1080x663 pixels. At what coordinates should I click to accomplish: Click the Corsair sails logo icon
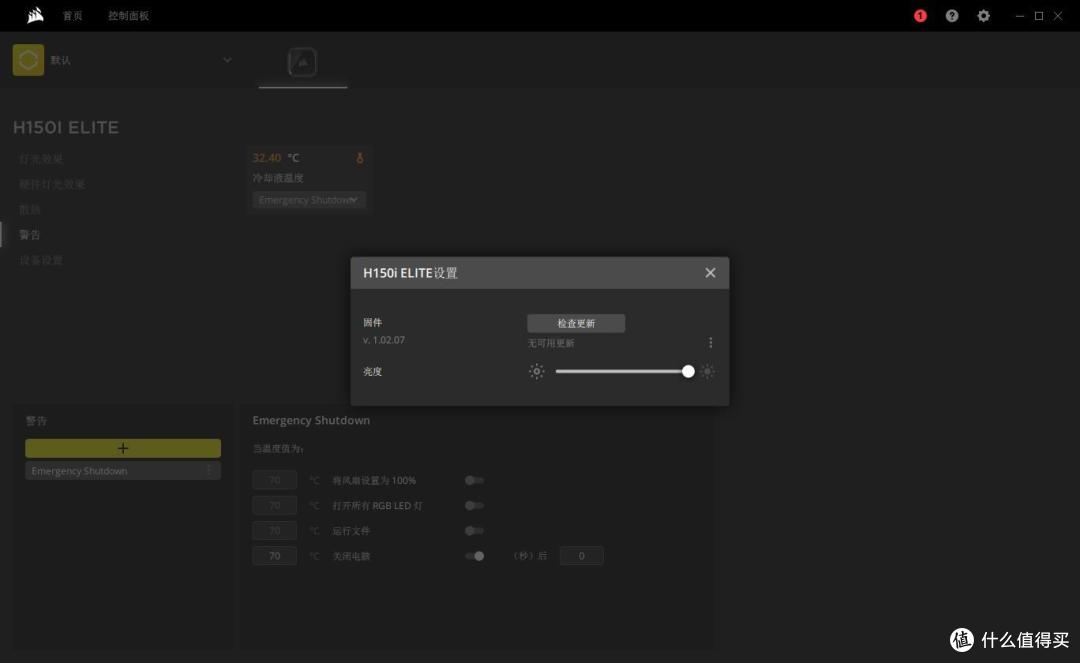click(x=35, y=15)
